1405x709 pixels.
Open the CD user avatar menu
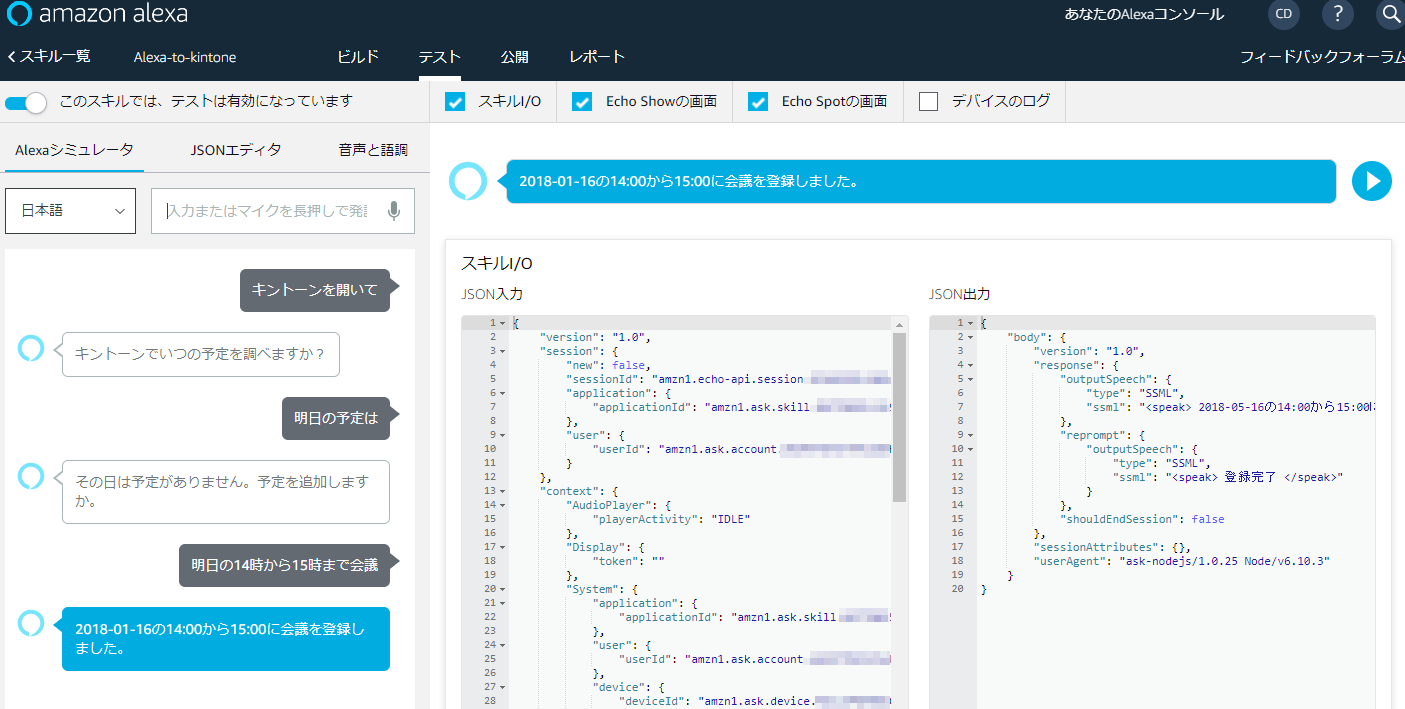(1283, 14)
